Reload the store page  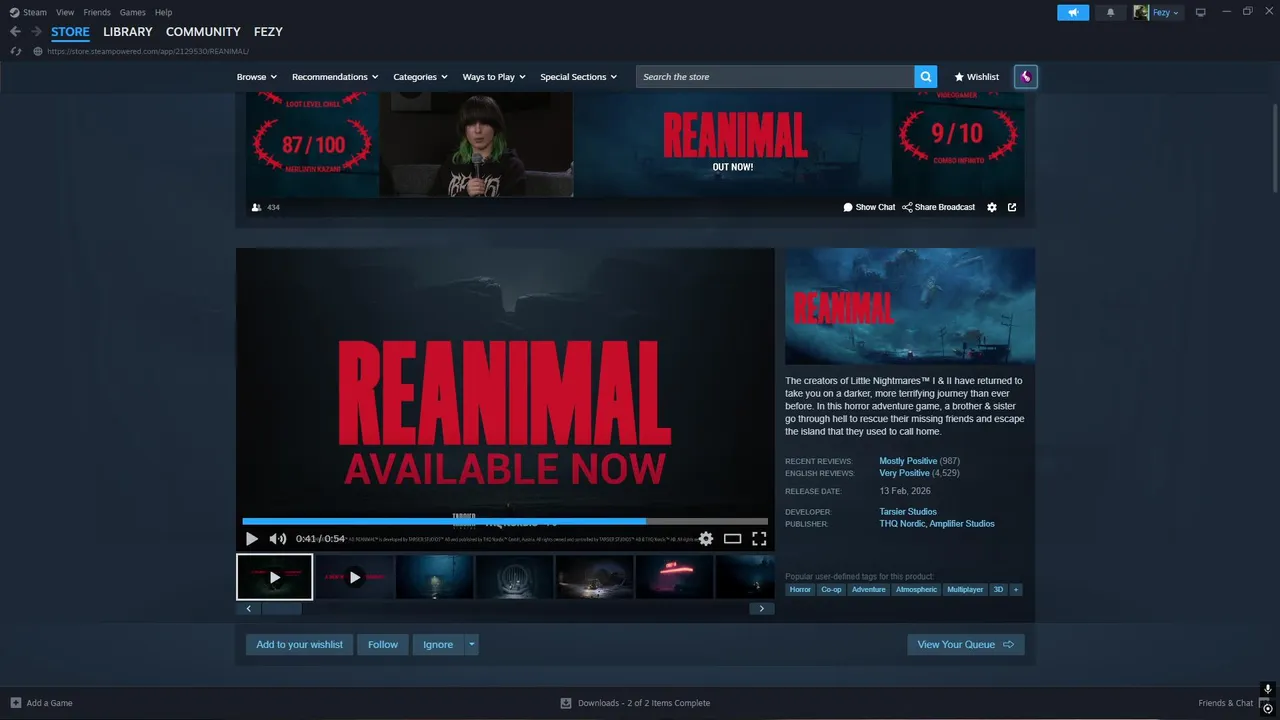15,51
